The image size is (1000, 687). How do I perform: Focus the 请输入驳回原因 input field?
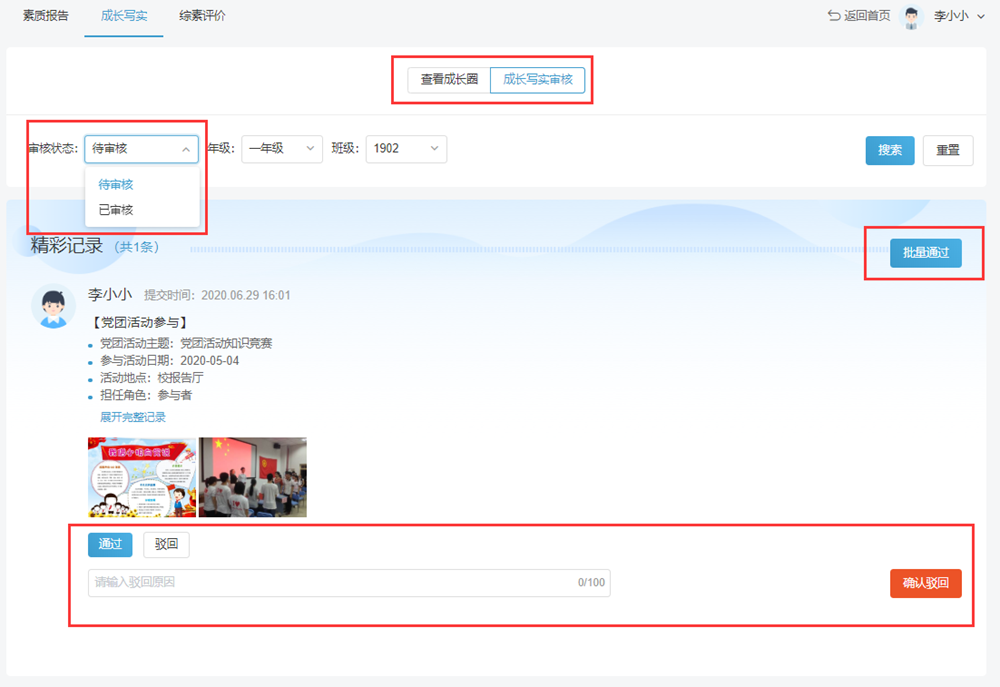coord(349,582)
